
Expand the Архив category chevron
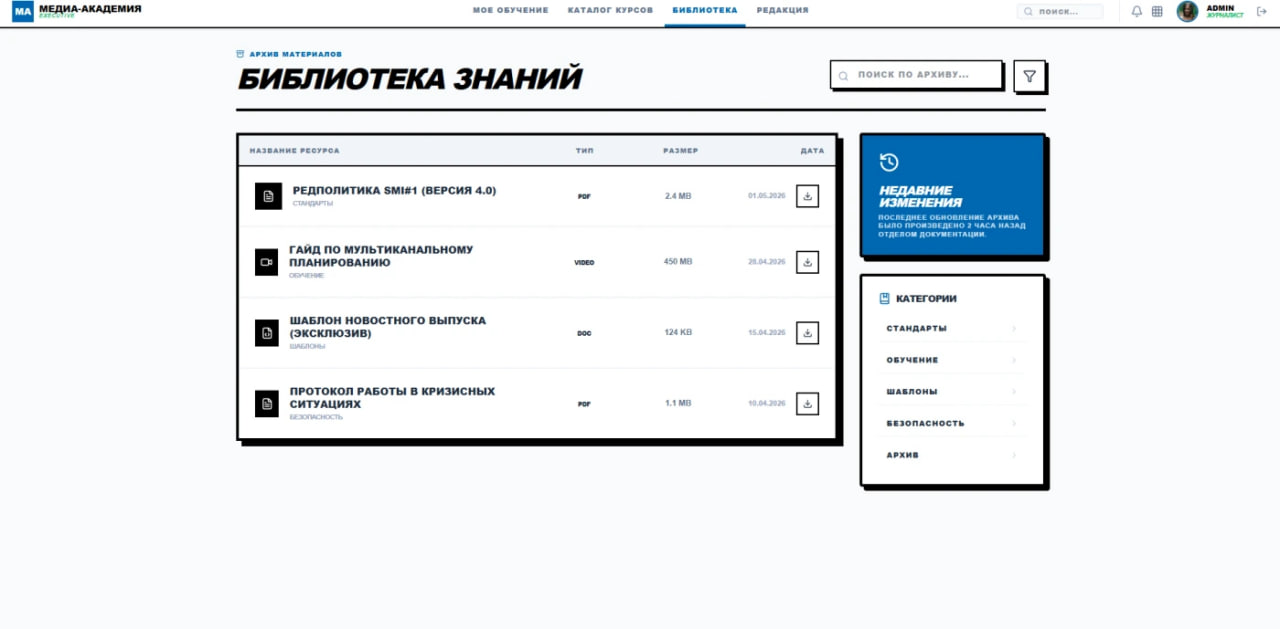coord(1014,455)
